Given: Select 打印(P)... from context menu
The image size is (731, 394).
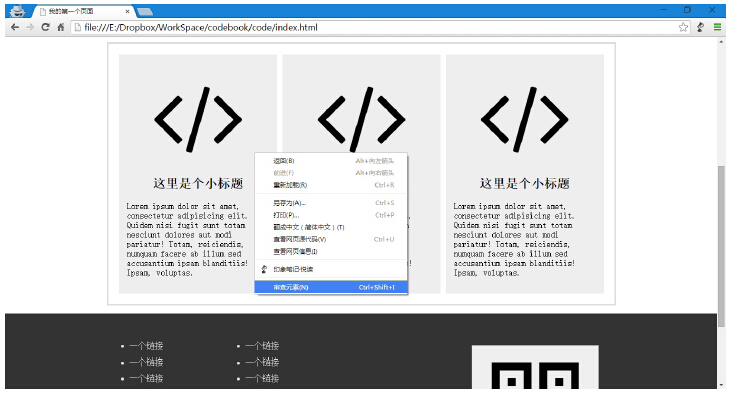Looking at the screenshot, I should [x=331, y=215].
